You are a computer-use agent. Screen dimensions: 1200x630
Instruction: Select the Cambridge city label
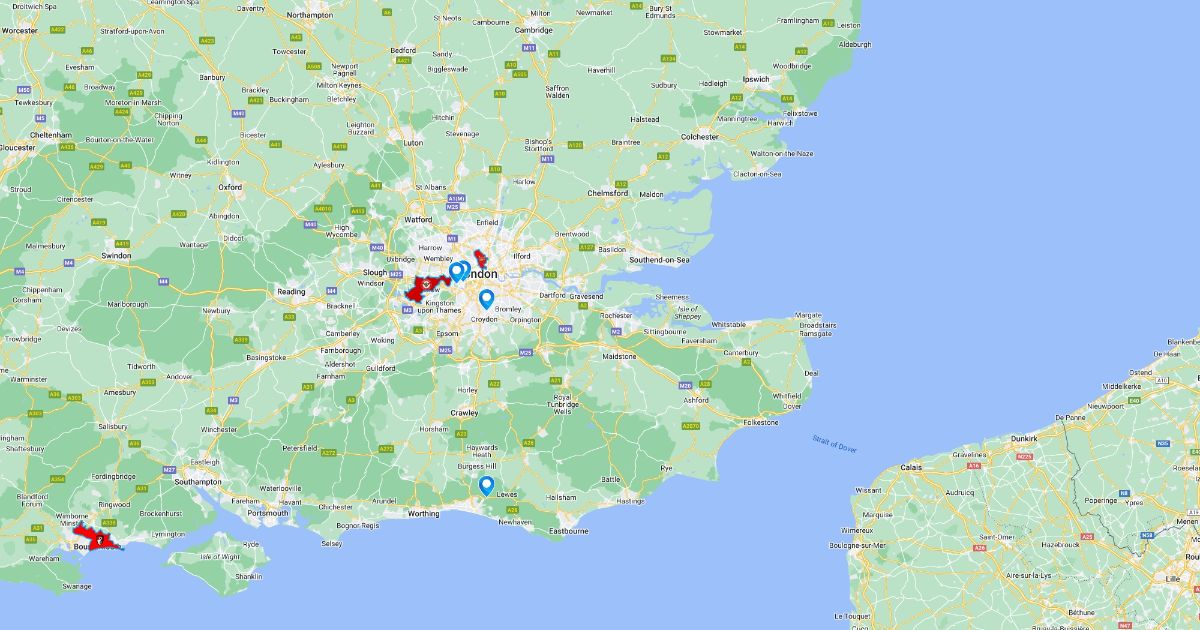point(533,30)
